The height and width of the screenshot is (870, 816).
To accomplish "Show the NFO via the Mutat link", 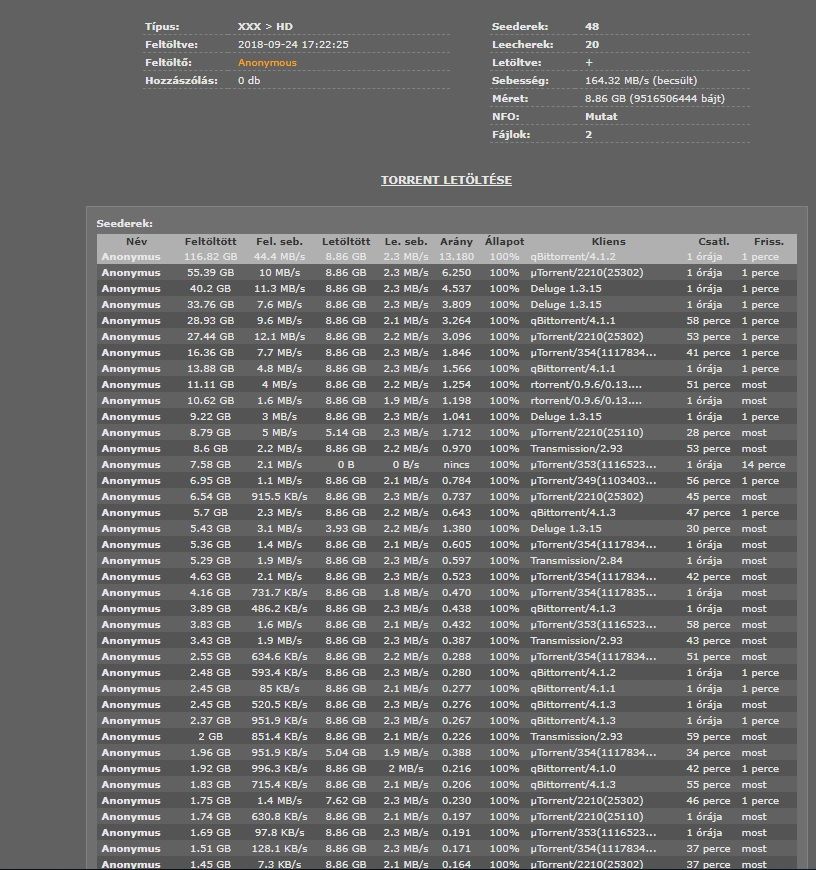I will click(601, 117).
